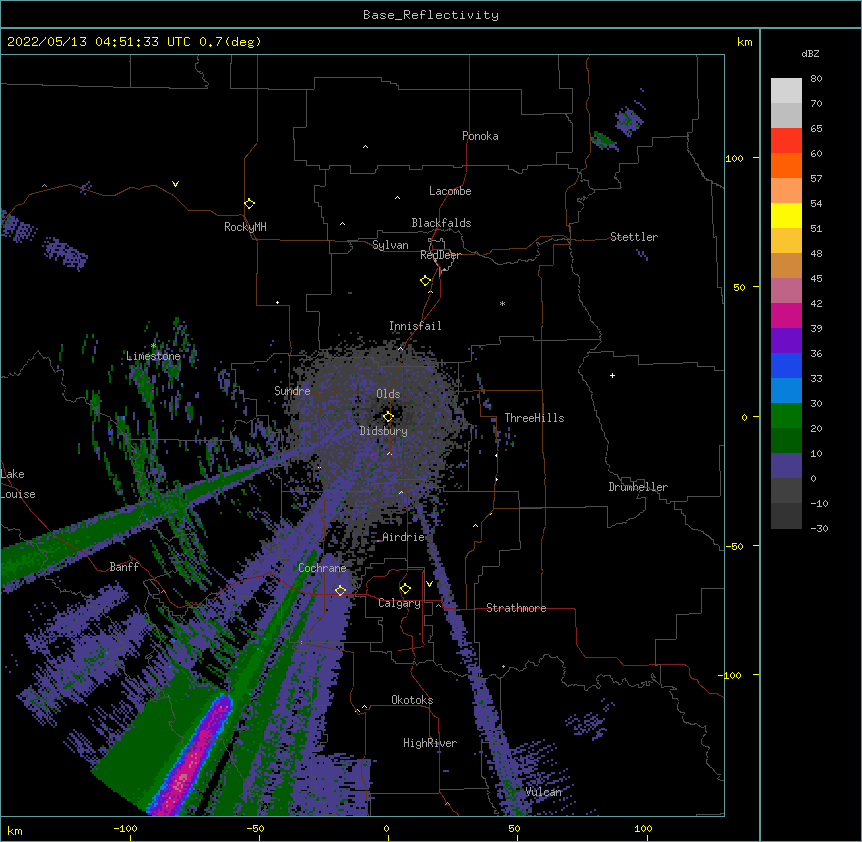Choose the brown 48-45 dBZ legend swatch
This screenshot has width=862, height=842.
(x=786, y=265)
